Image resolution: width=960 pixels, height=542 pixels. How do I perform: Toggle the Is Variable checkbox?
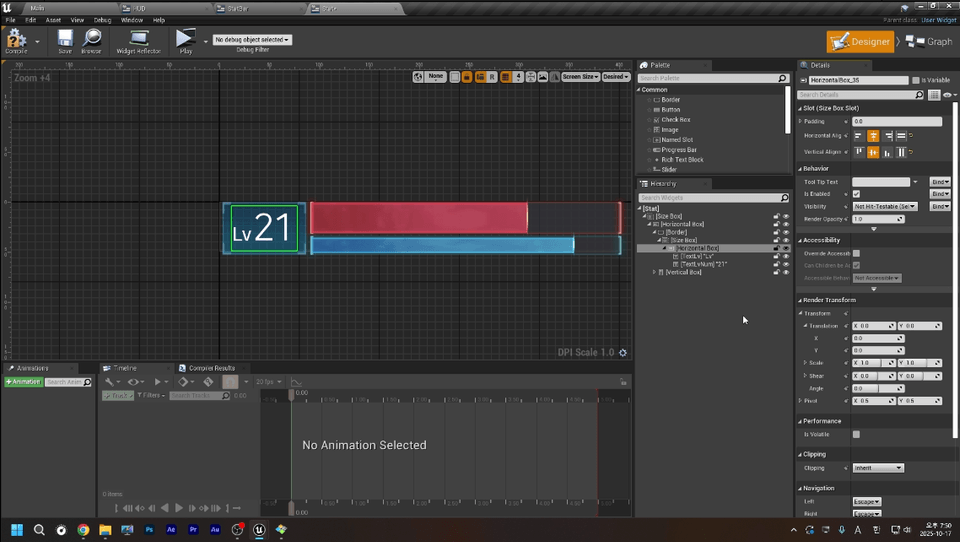916,80
